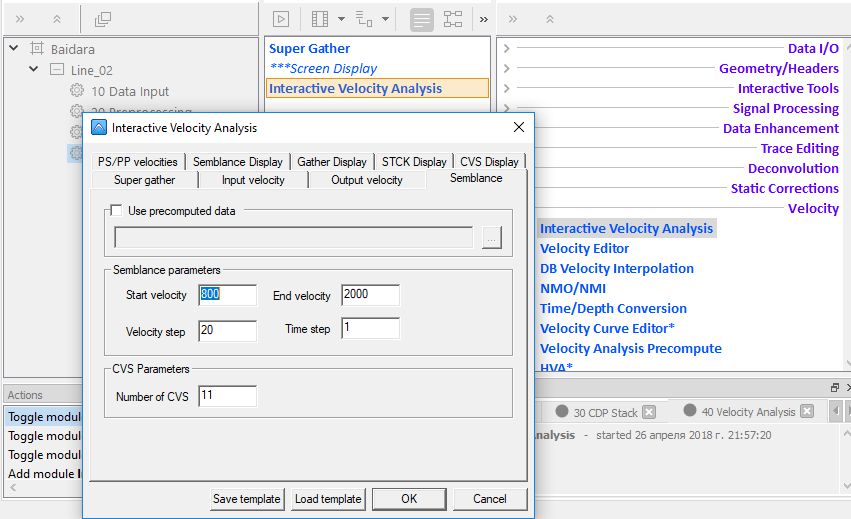This screenshot has height=519, width=851.
Task: Click the Start velocity field
Action: [227, 295]
